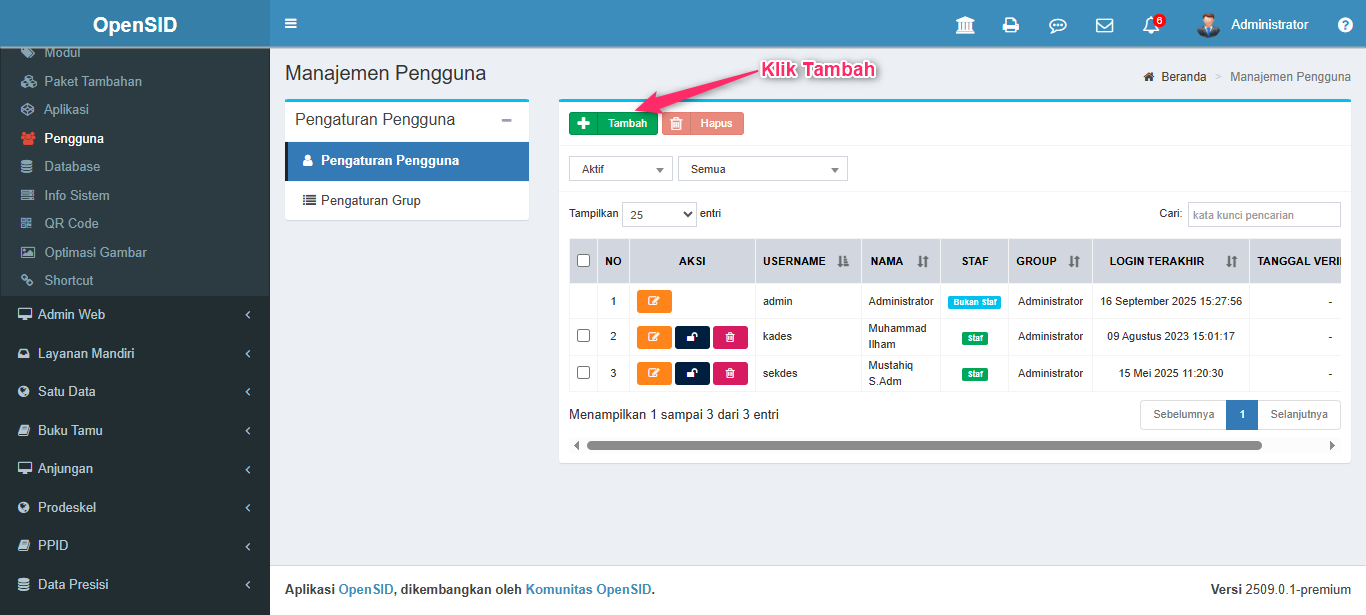Click the printer icon in header
The height and width of the screenshot is (615, 1366).
click(x=1011, y=25)
